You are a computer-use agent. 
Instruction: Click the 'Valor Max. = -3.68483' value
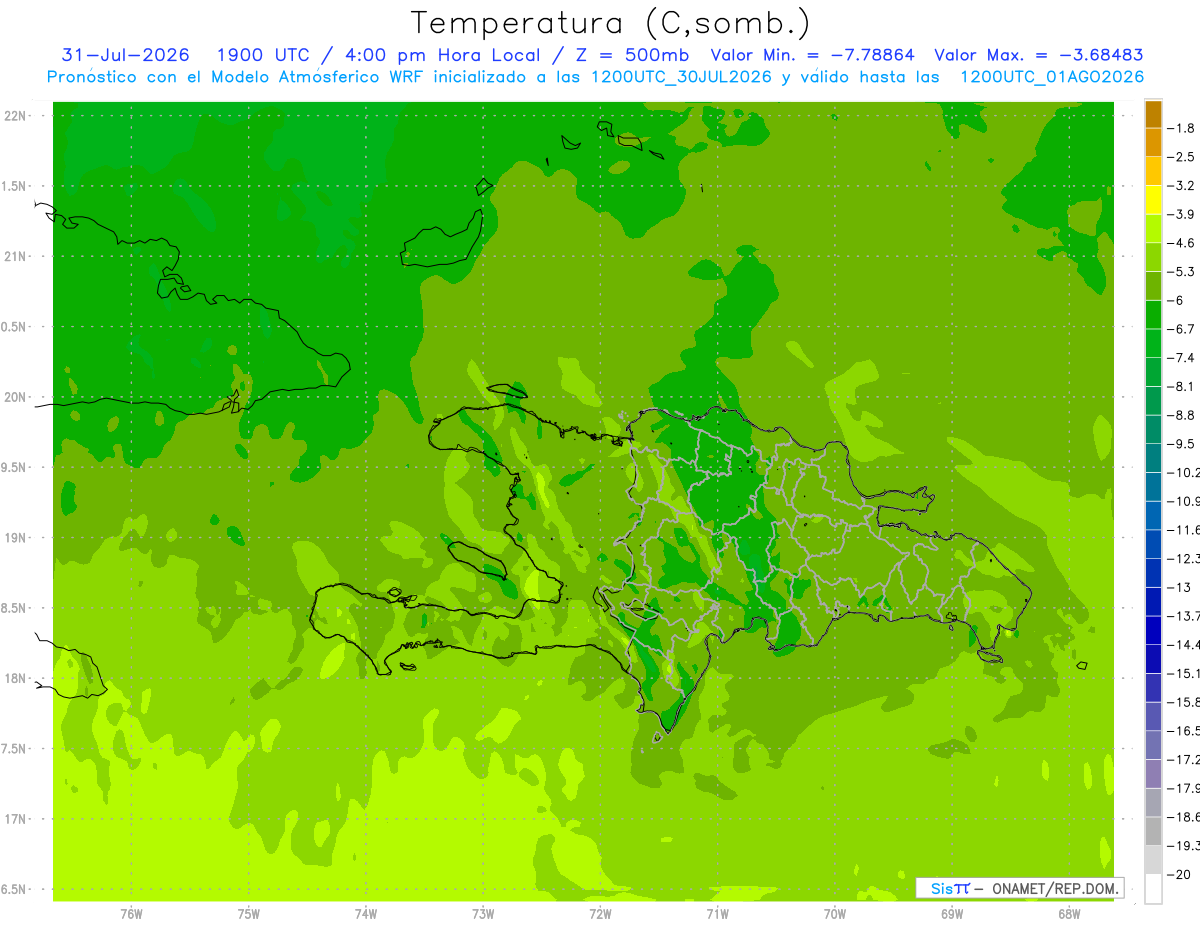point(1039,55)
